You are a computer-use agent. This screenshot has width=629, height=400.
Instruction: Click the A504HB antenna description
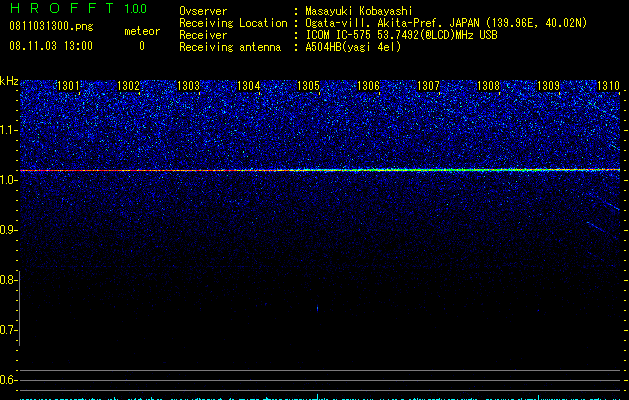pyautogui.click(x=353, y=47)
